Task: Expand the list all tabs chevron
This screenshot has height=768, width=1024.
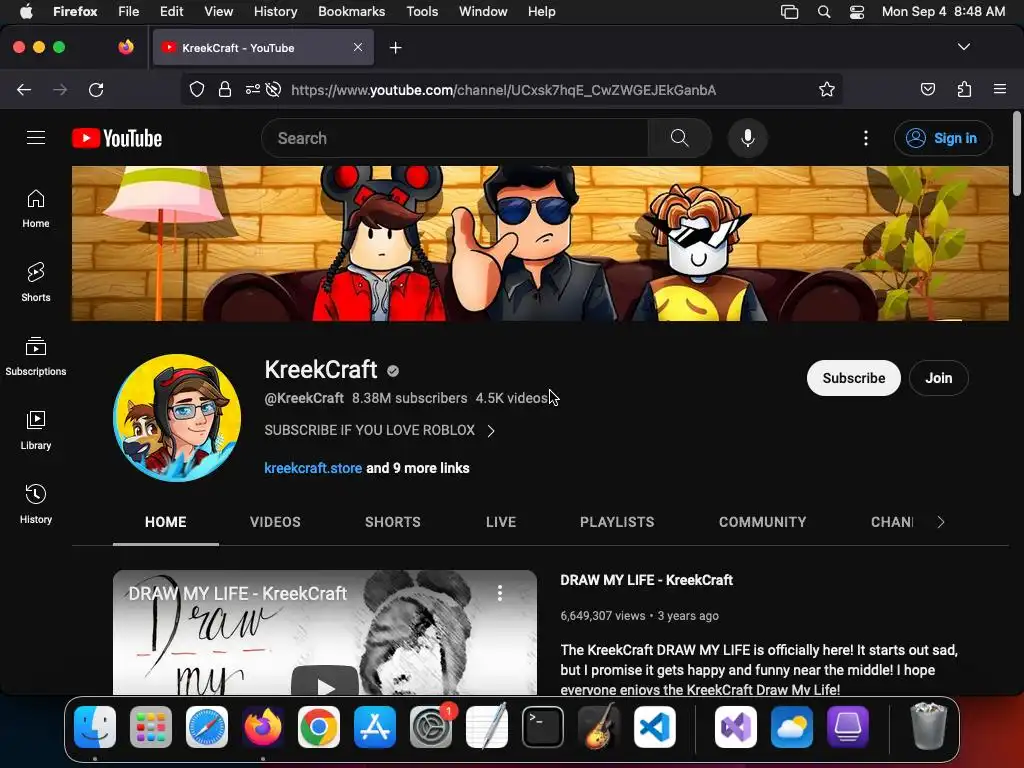Action: point(963,47)
